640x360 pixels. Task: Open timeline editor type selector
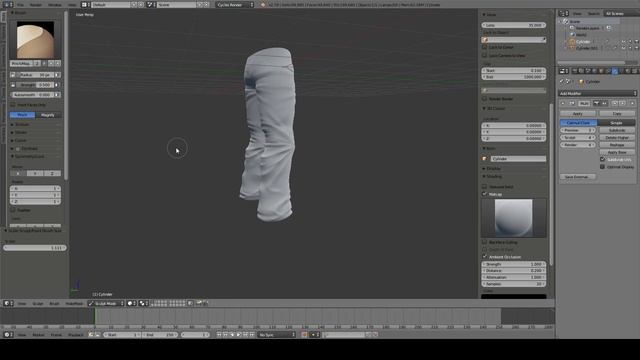pyautogui.click(x=8, y=335)
